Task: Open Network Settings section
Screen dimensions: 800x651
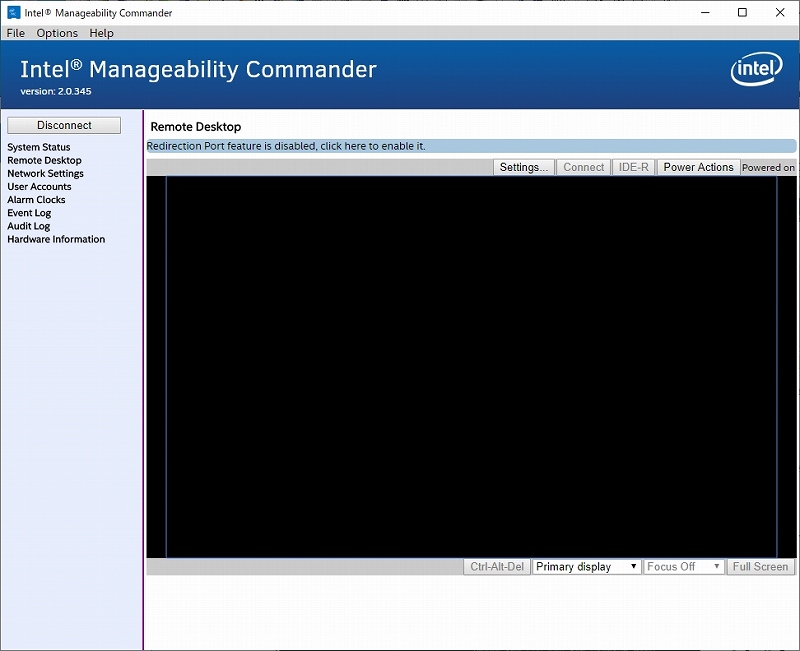Action: pyautogui.click(x=45, y=173)
